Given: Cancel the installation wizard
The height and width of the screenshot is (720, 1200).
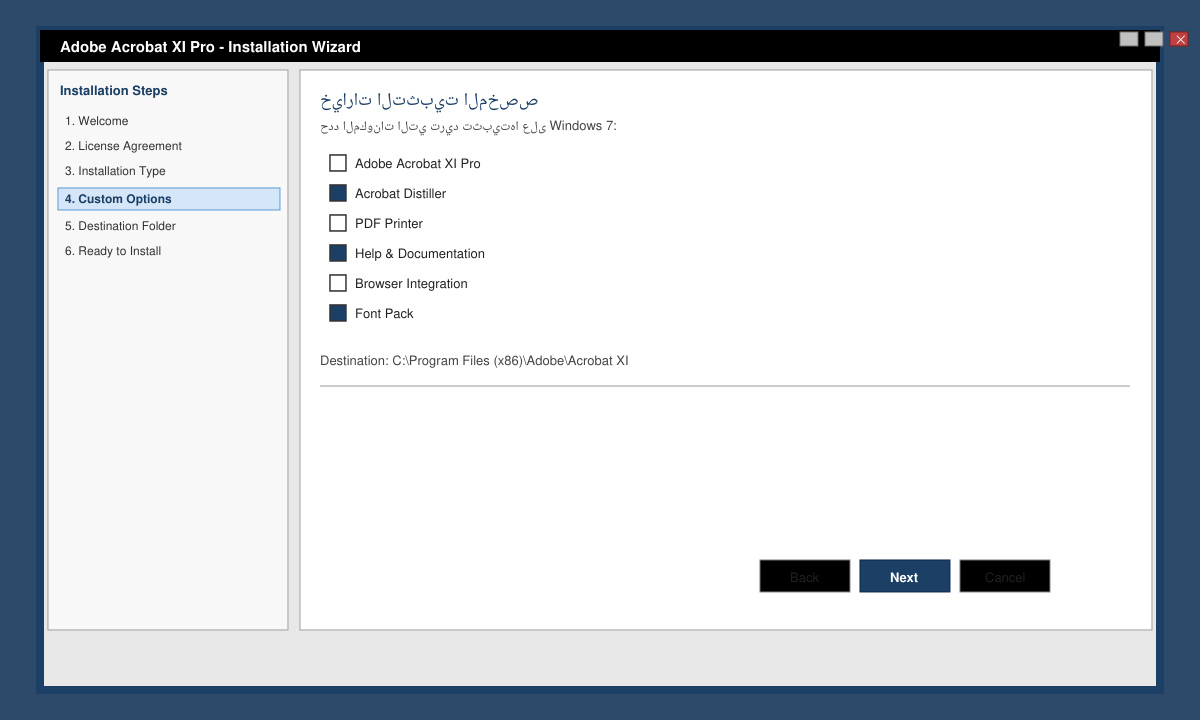Looking at the screenshot, I should 1005,576.
